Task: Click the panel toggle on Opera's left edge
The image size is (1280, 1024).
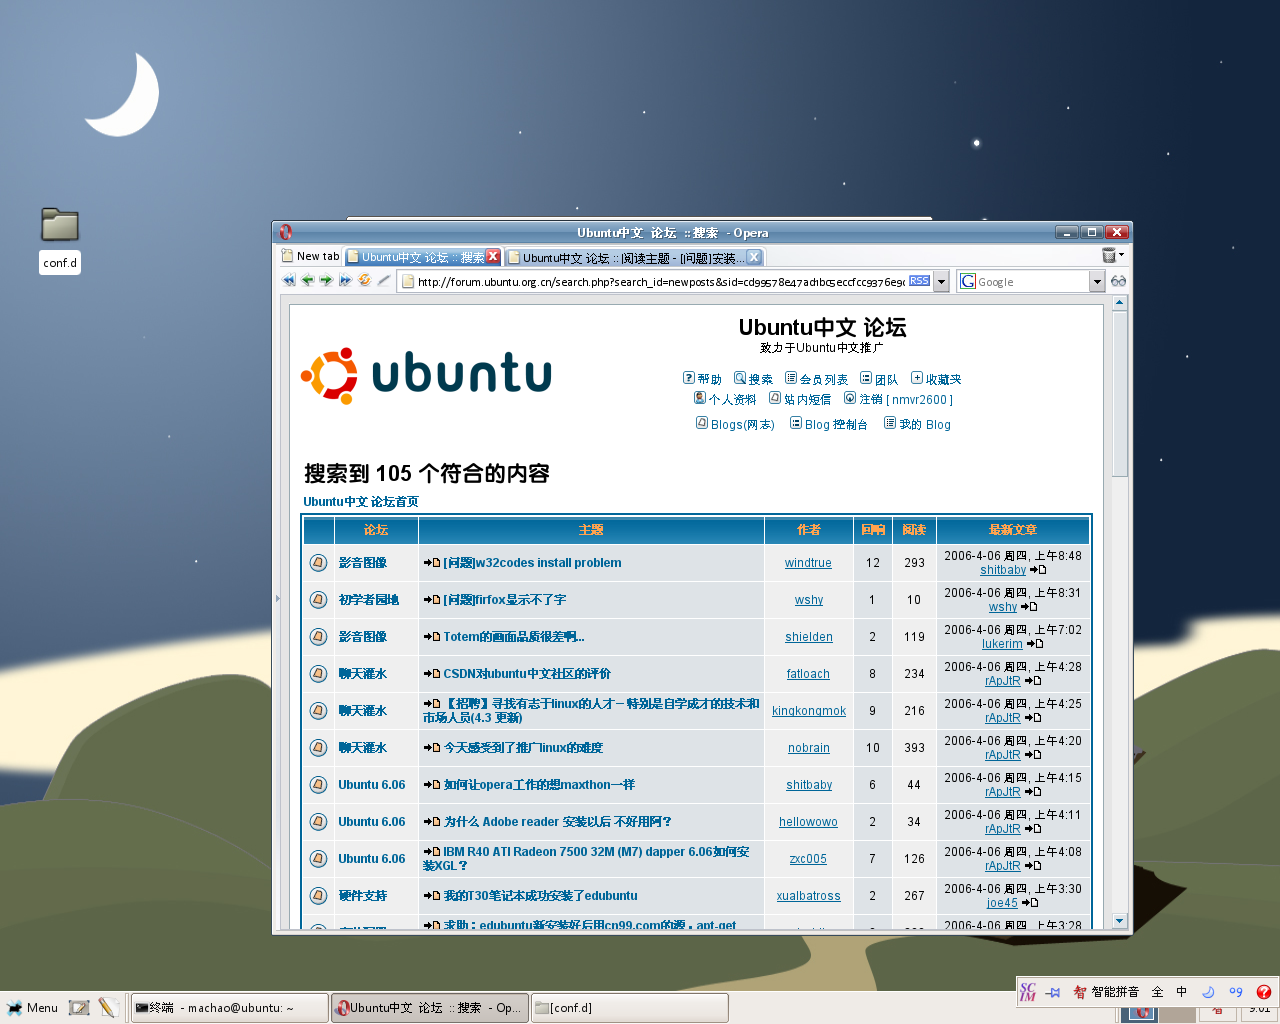Action: click(277, 598)
